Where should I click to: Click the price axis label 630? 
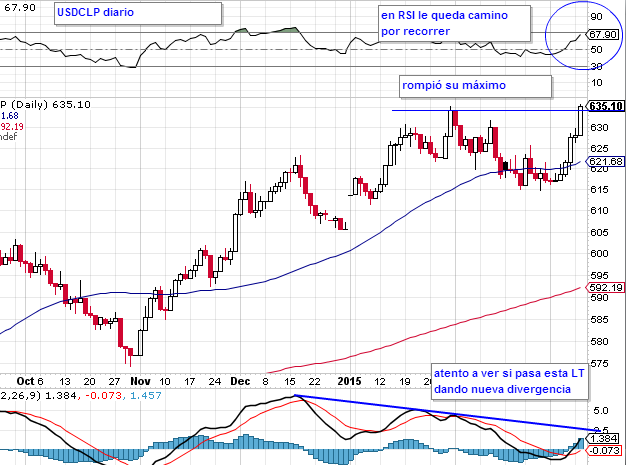coord(599,128)
